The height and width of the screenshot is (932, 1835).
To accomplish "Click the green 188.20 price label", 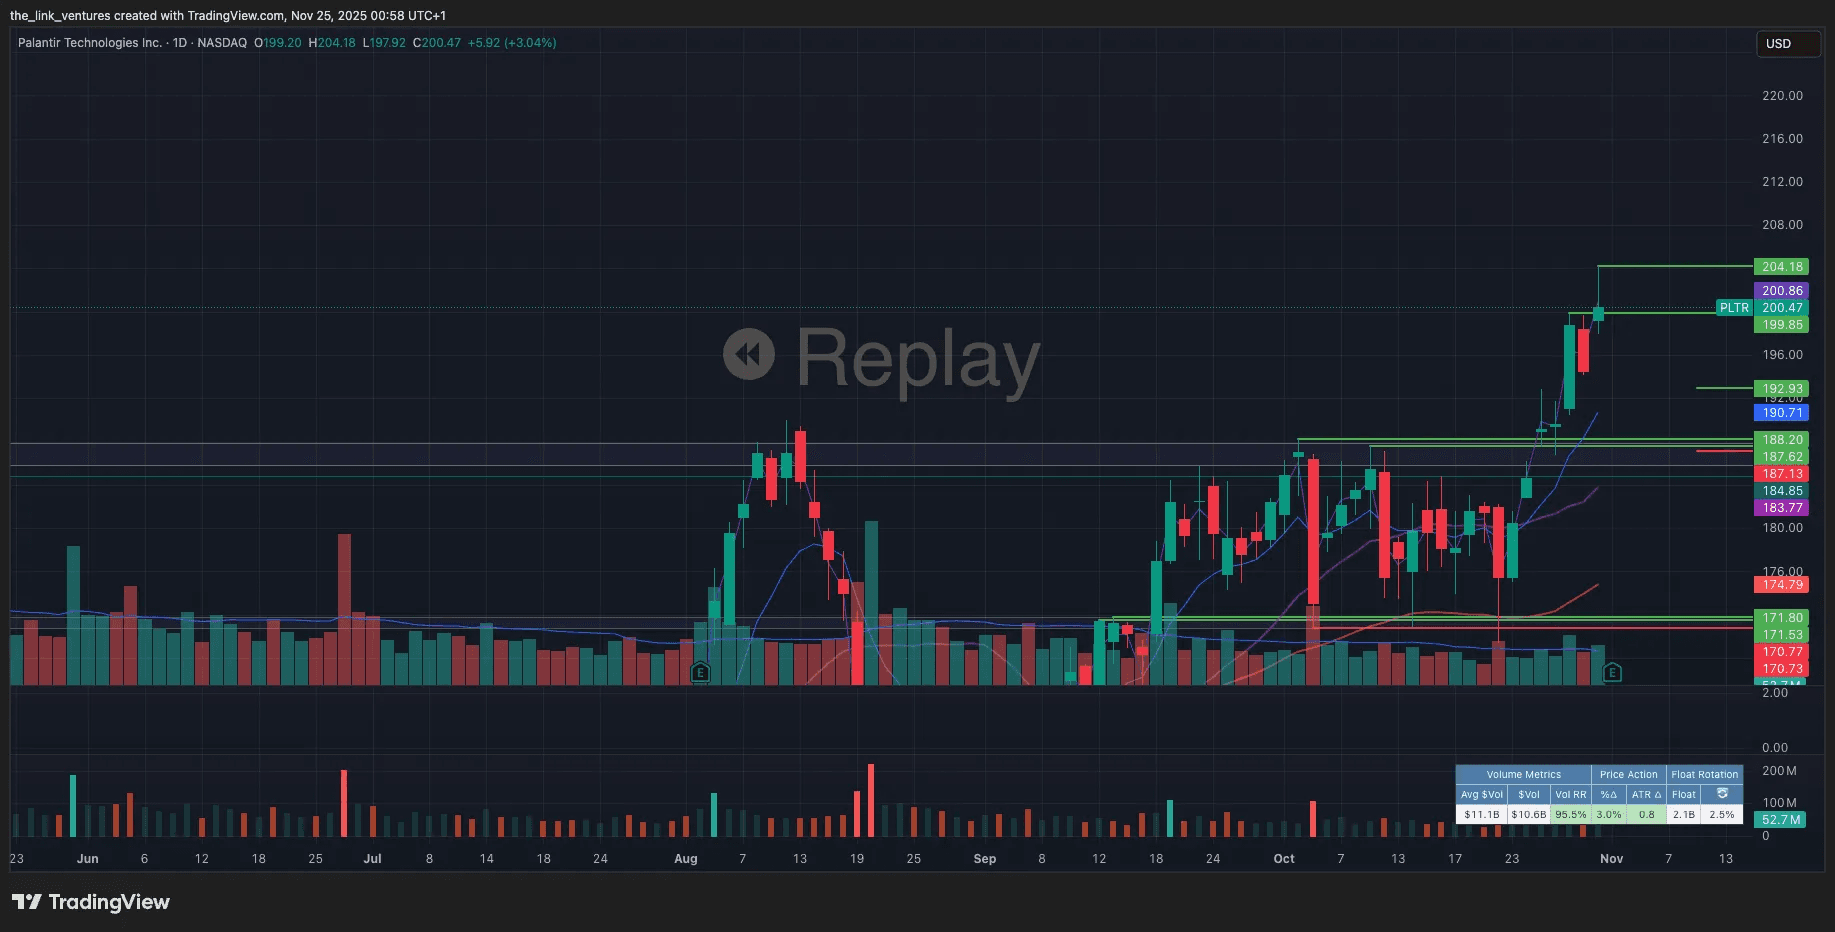I will tap(1781, 440).
